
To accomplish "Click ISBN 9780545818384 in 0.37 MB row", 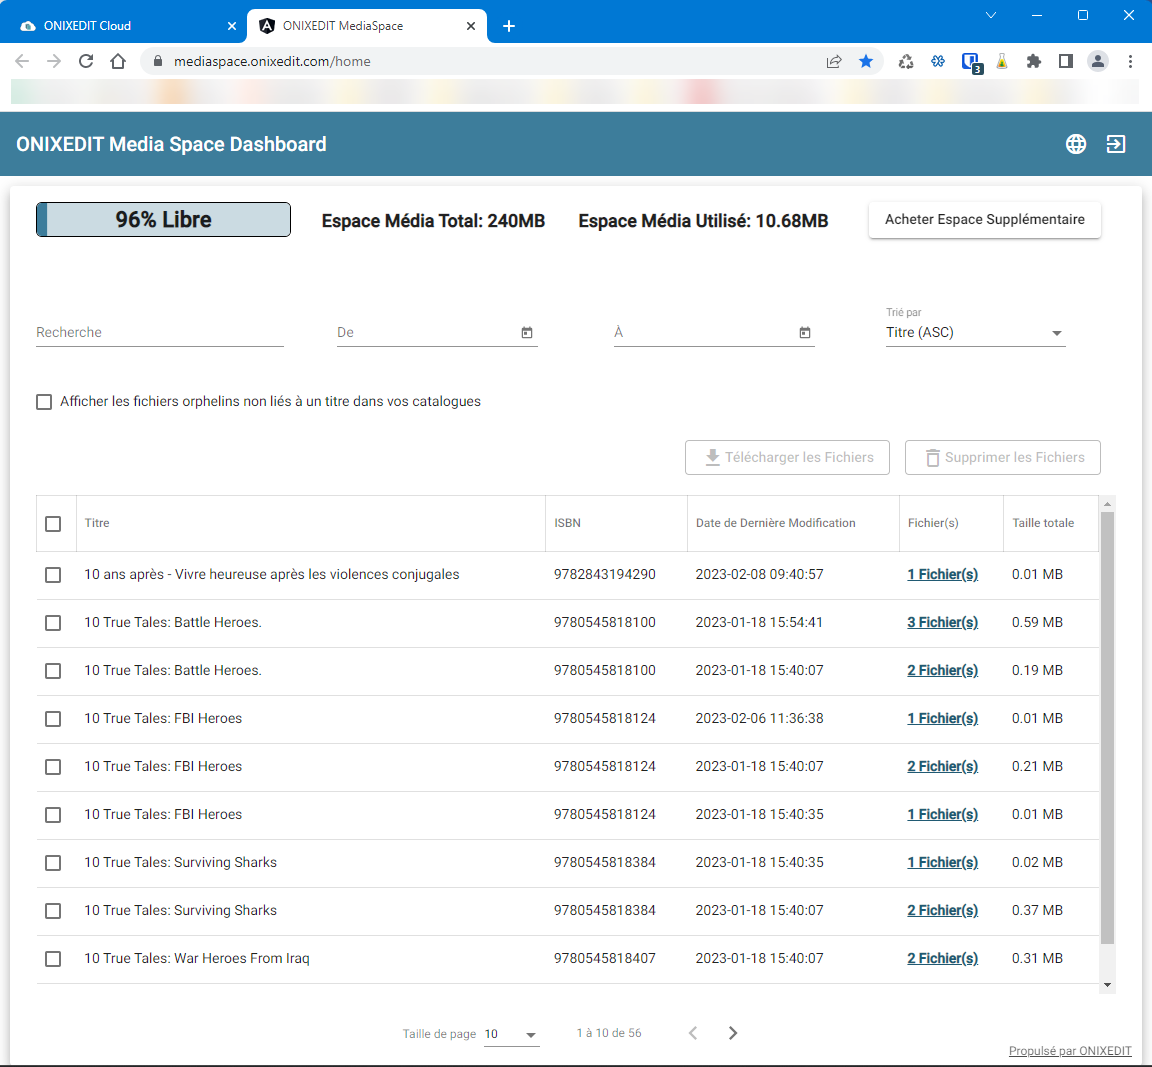I will [605, 910].
